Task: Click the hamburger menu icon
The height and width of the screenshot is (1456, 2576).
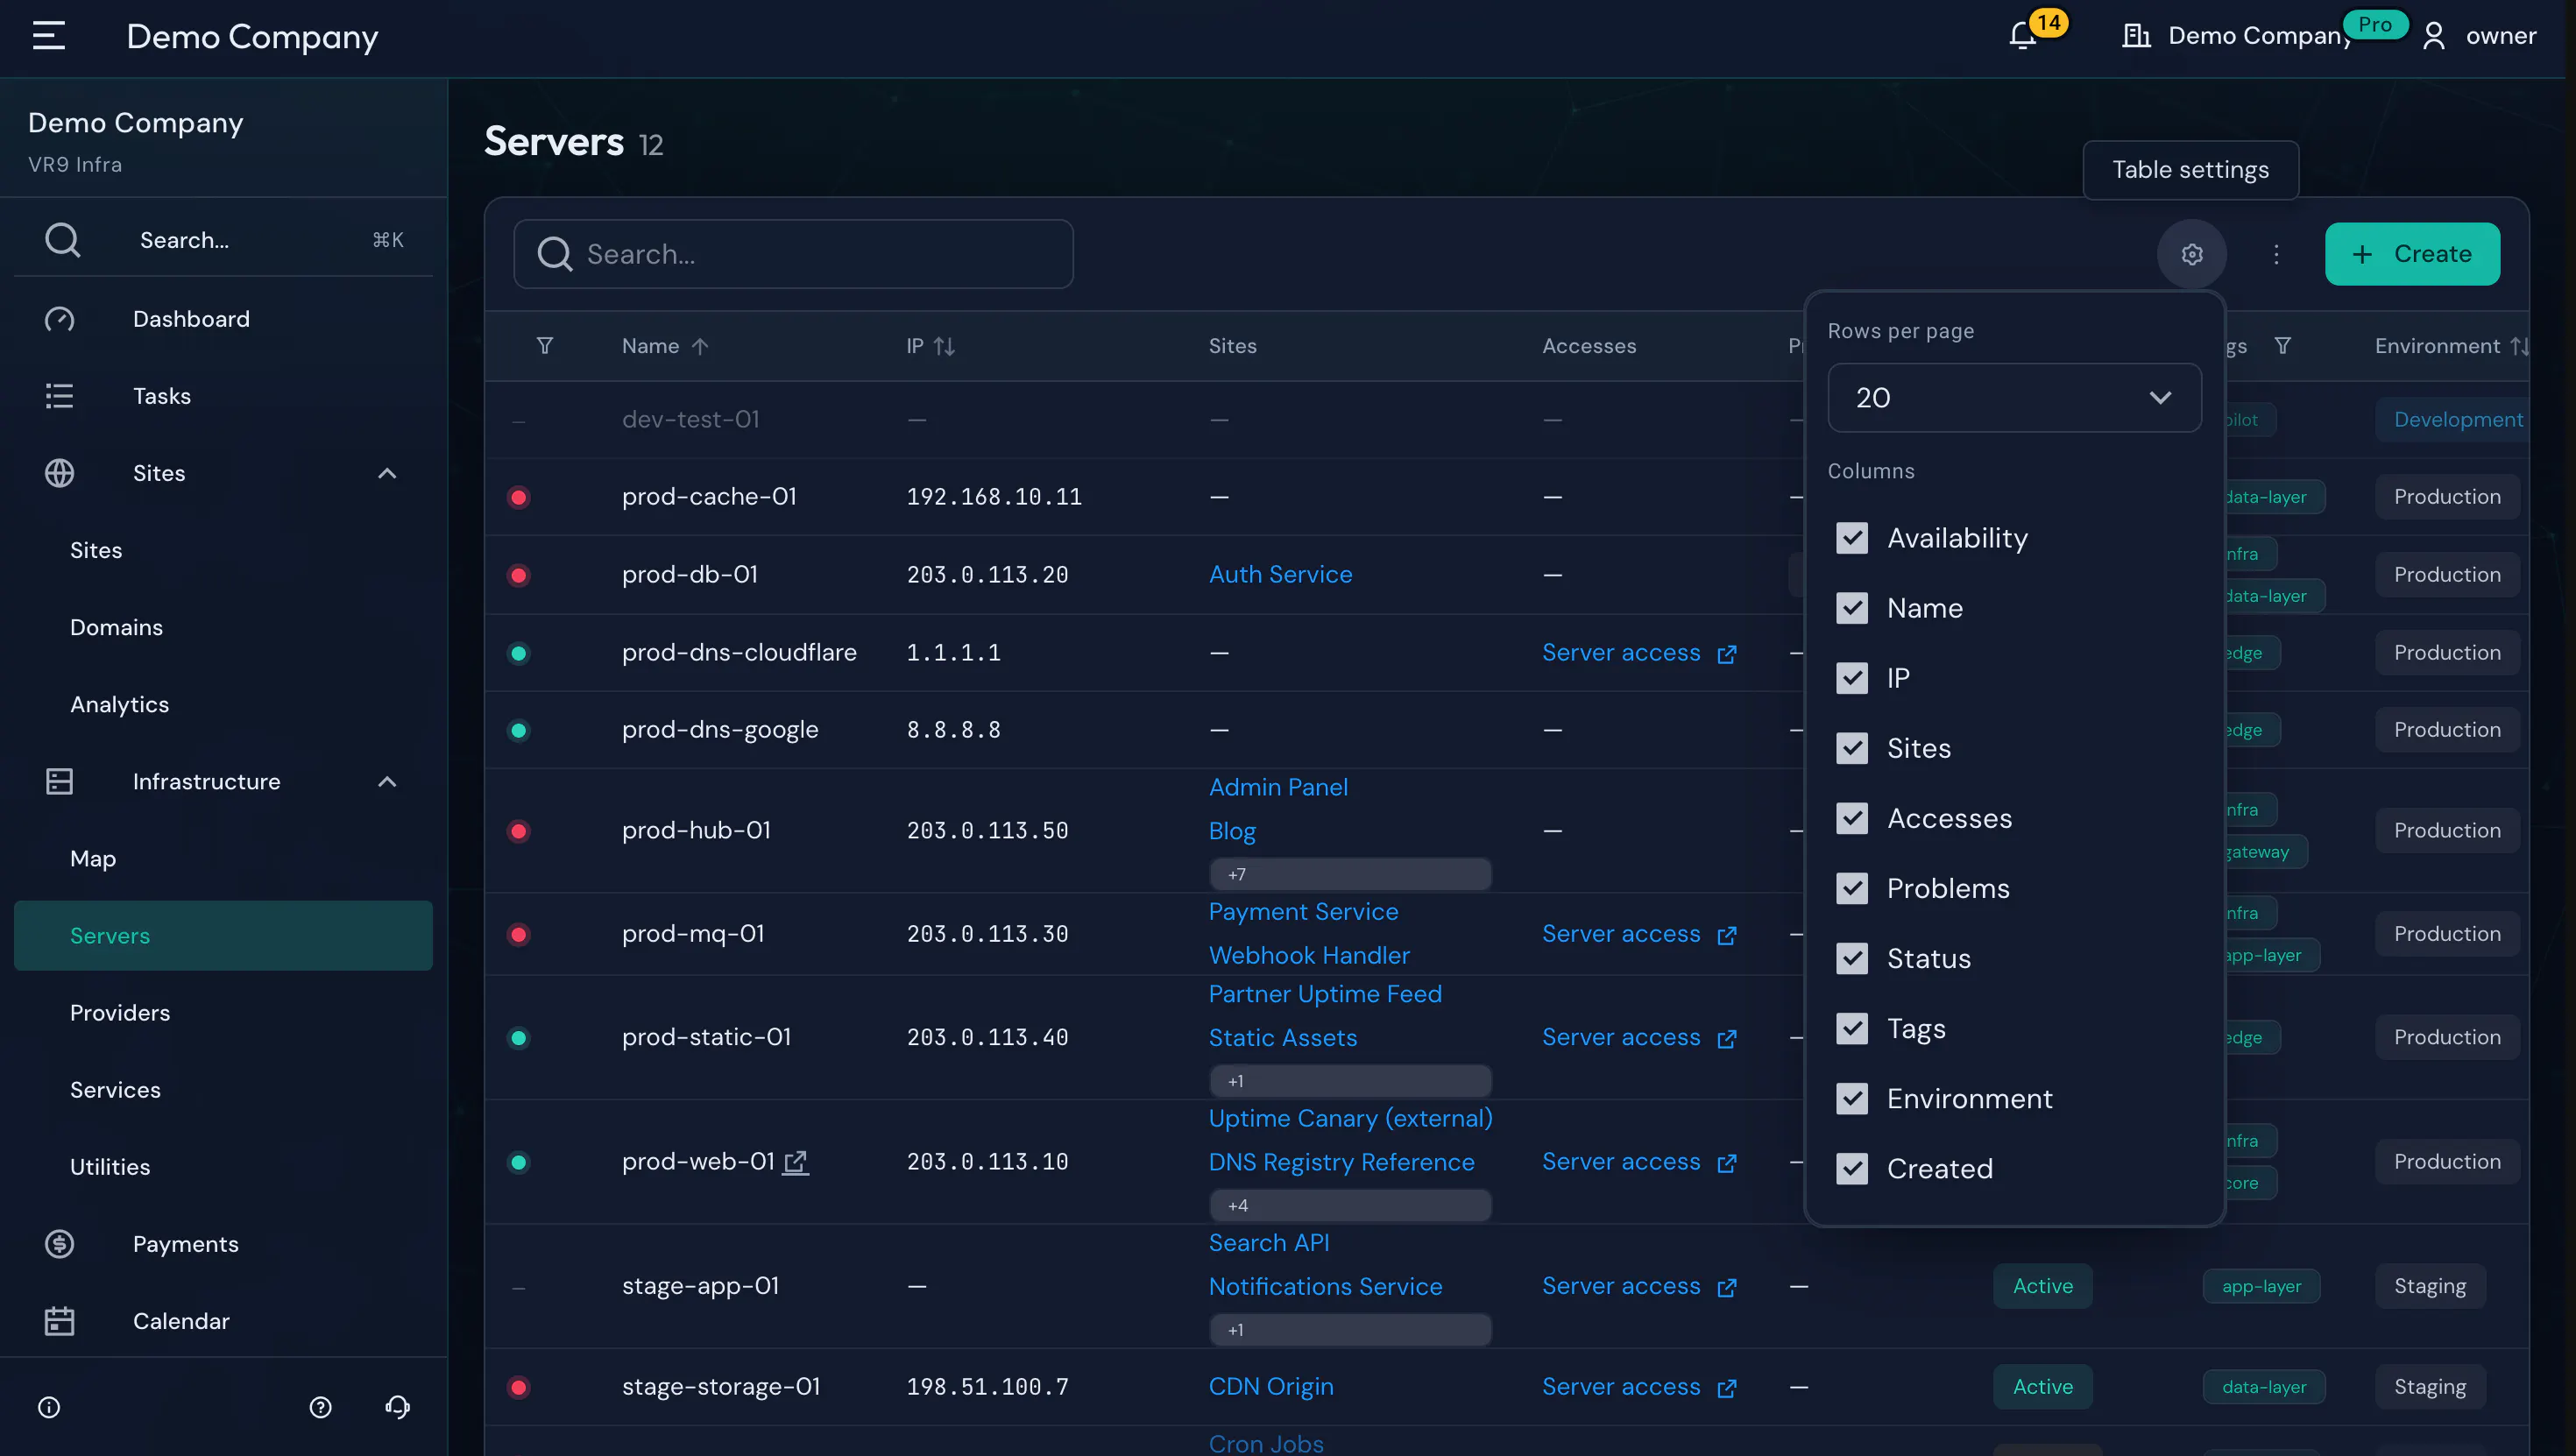Action: [x=49, y=36]
